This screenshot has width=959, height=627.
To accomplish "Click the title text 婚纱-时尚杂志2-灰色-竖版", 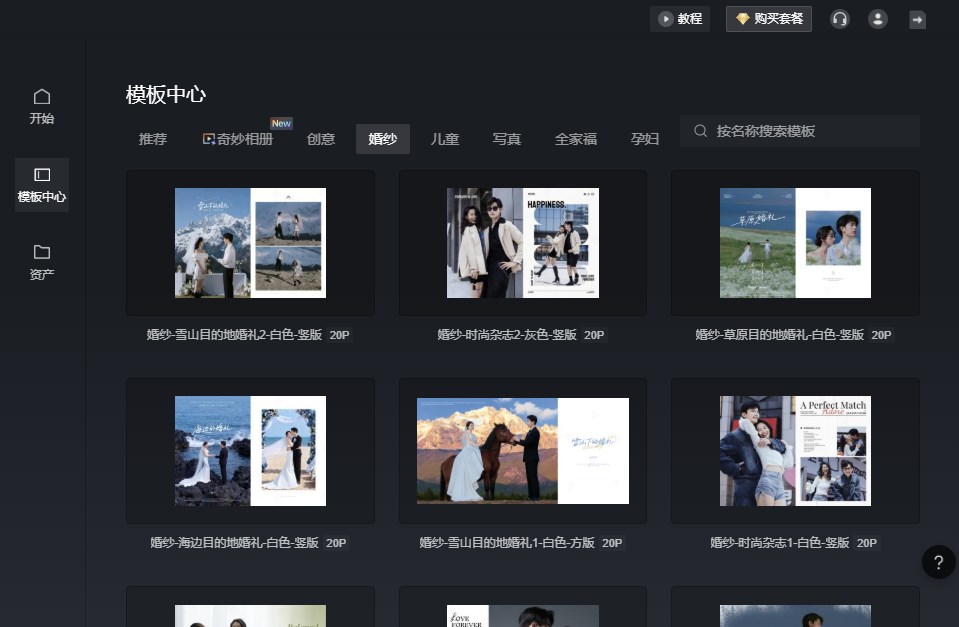I will [507, 335].
